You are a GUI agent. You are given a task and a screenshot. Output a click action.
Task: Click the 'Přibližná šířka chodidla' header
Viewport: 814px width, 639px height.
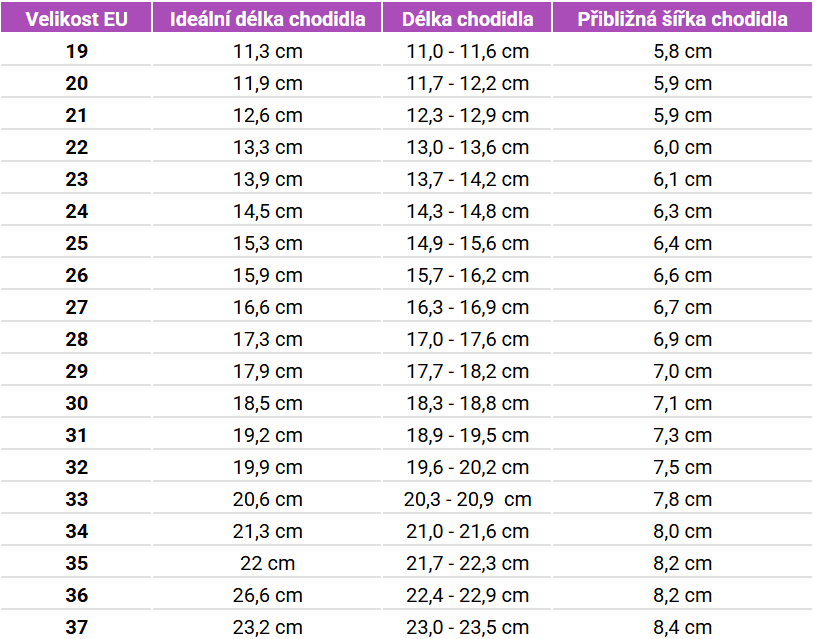[682, 19]
